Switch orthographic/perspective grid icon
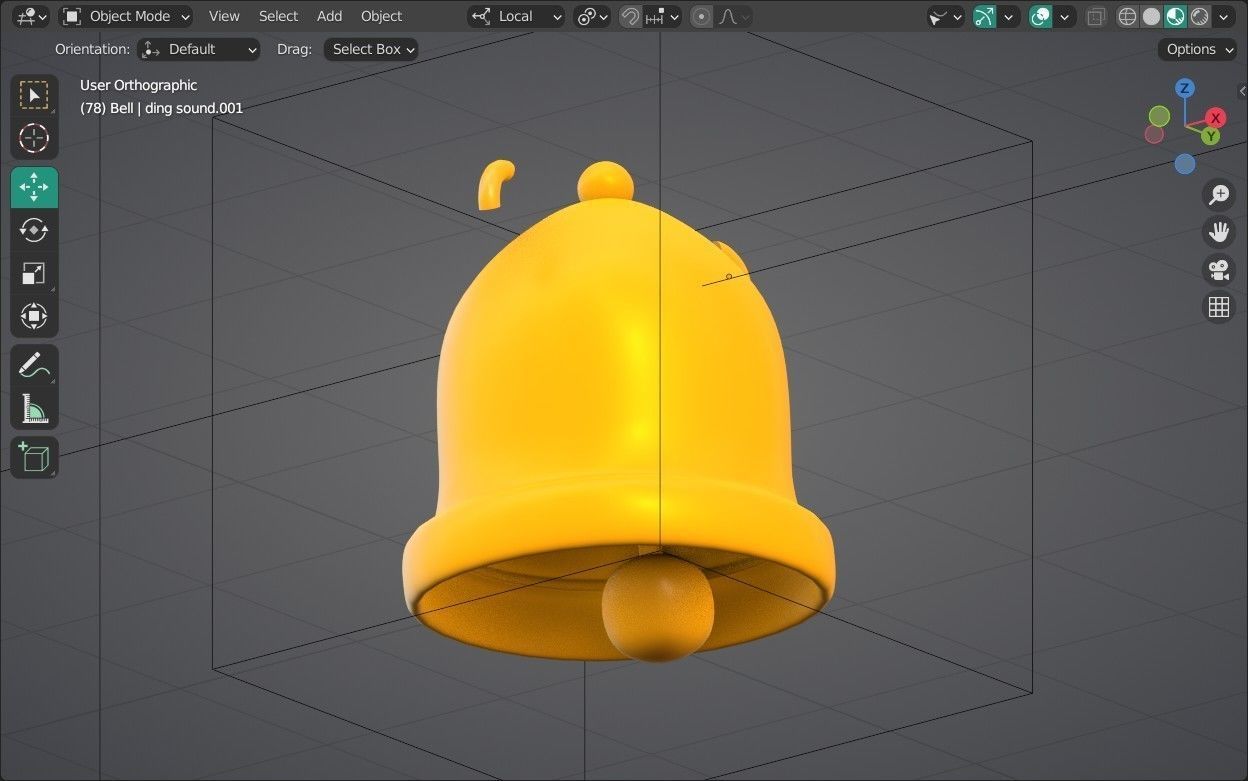The image size is (1248, 781). click(1218, 307)
